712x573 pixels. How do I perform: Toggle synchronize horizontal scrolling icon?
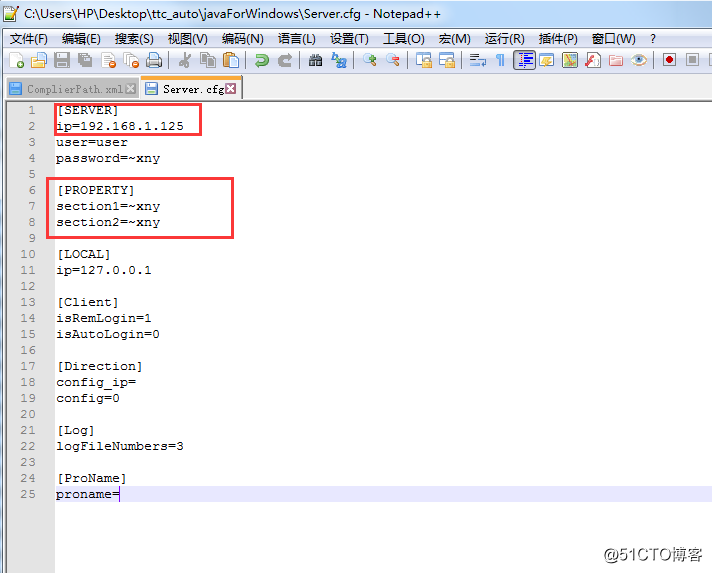click(447, 60)
